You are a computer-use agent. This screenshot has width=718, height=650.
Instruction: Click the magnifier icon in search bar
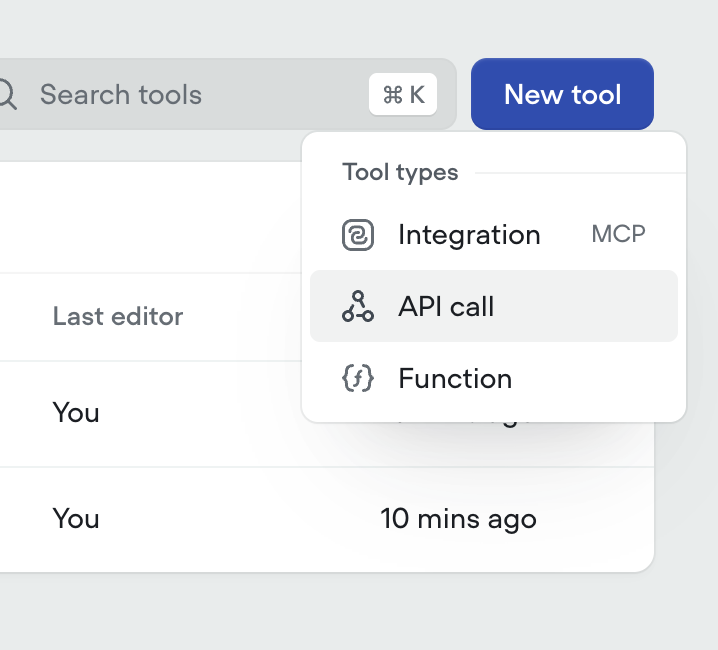click(x=7, y=94)
